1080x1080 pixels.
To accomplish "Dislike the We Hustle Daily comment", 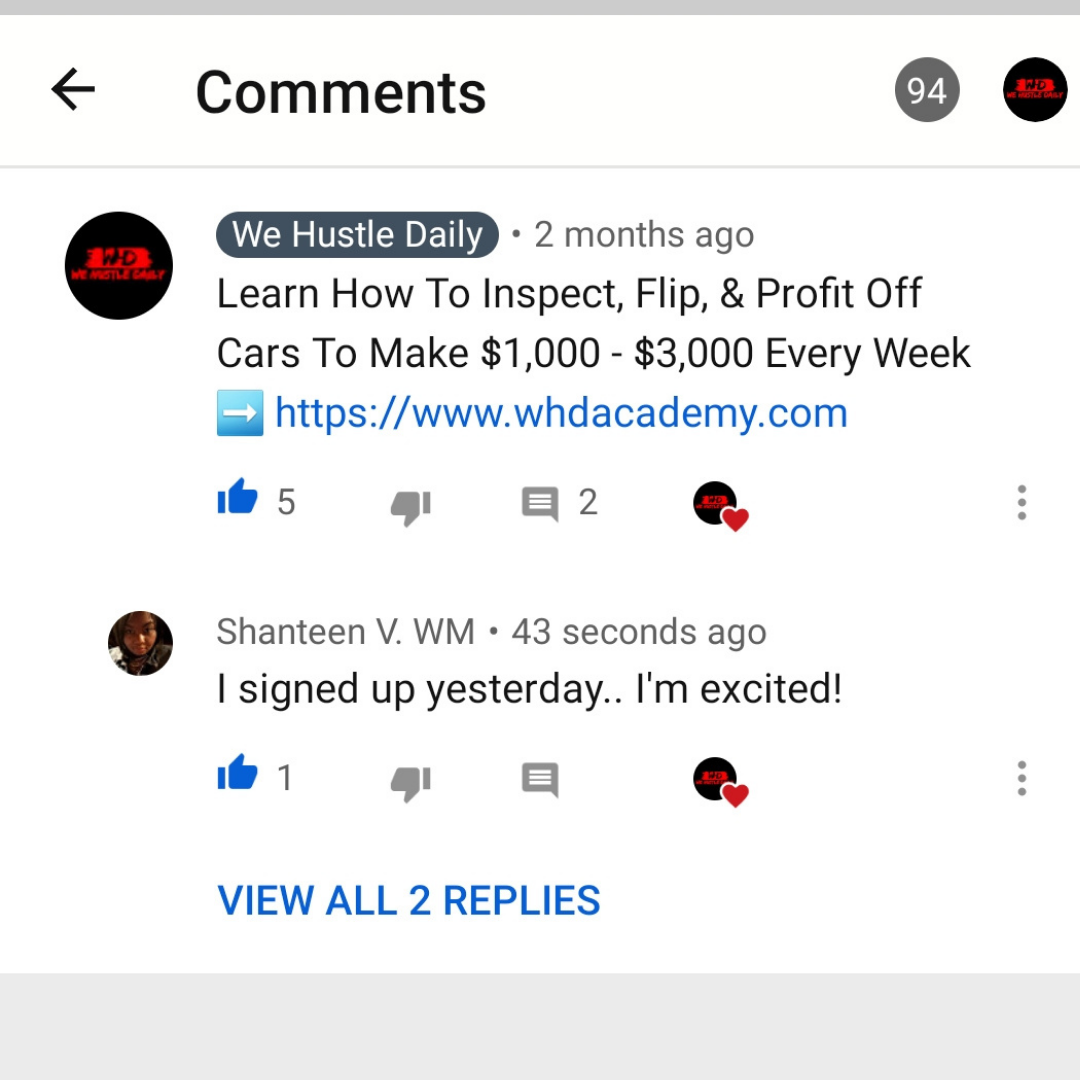I will [x=411, y=507].
